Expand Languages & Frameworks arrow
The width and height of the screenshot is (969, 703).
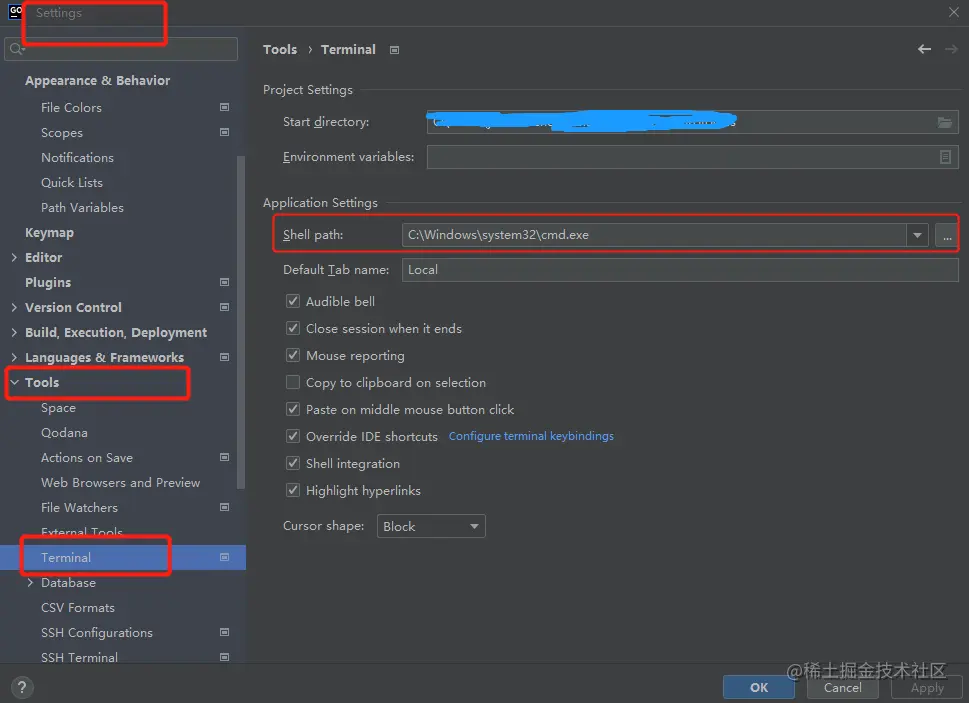(14, 357)
